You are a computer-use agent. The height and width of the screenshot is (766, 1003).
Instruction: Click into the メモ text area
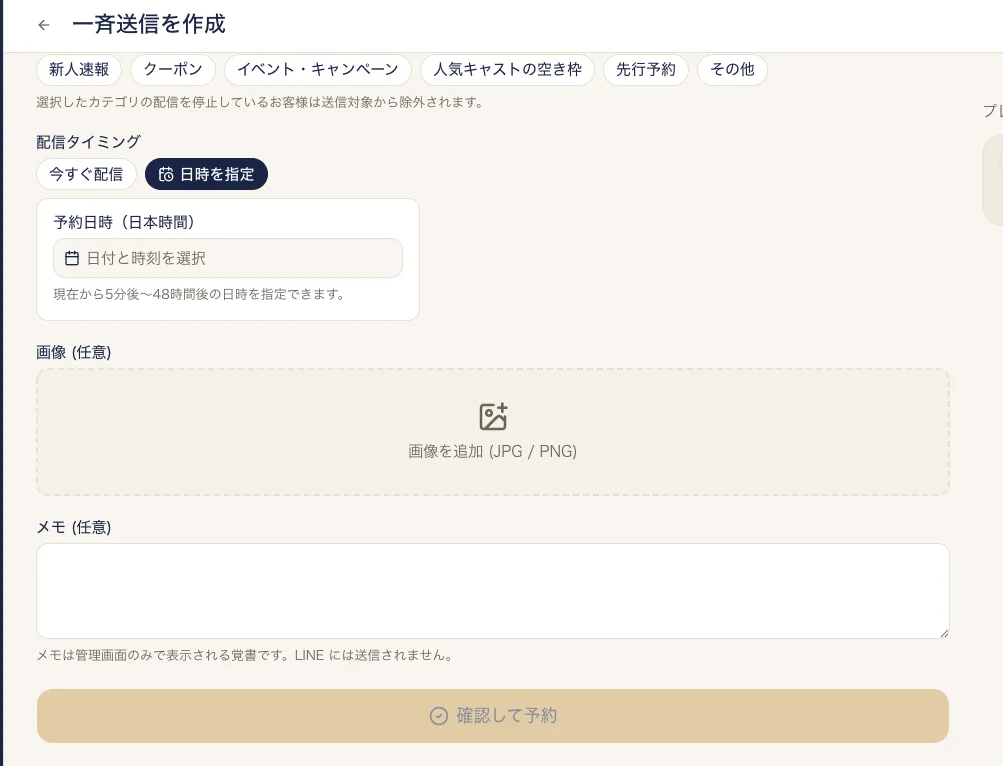(x=493, y=591)
